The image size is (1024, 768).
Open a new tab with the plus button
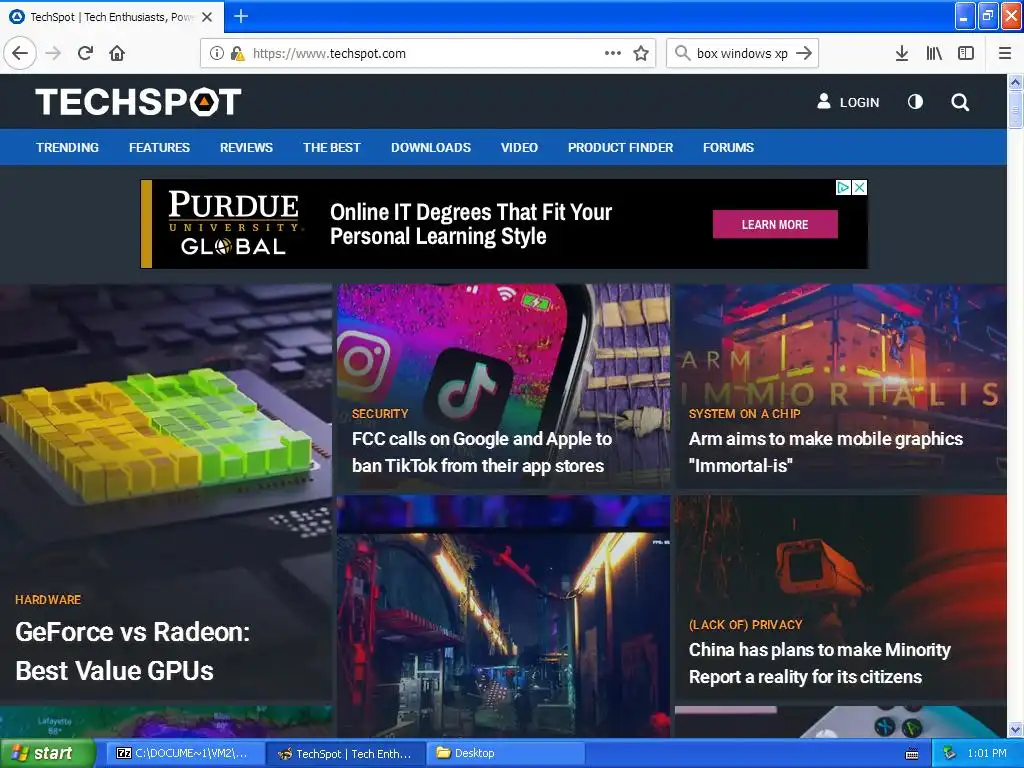tap(241, 16)
